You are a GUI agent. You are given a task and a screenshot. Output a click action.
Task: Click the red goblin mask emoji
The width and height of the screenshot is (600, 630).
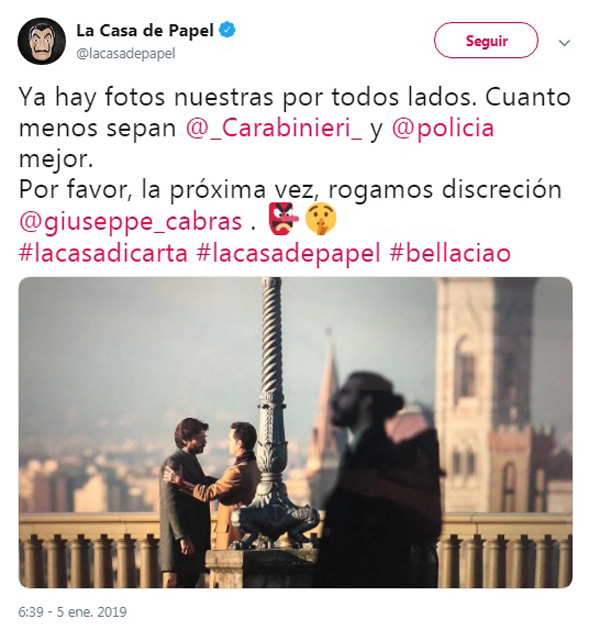[x=283, y=219]
